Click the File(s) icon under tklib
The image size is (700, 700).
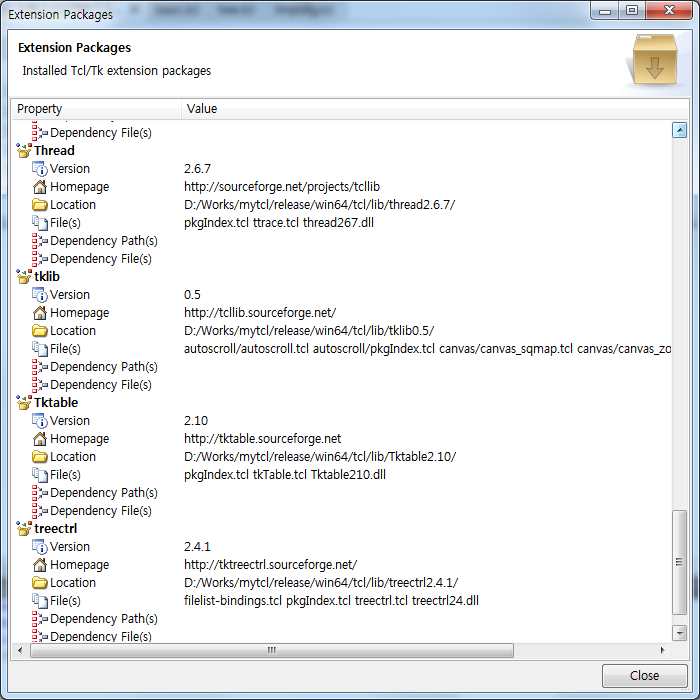40,348
